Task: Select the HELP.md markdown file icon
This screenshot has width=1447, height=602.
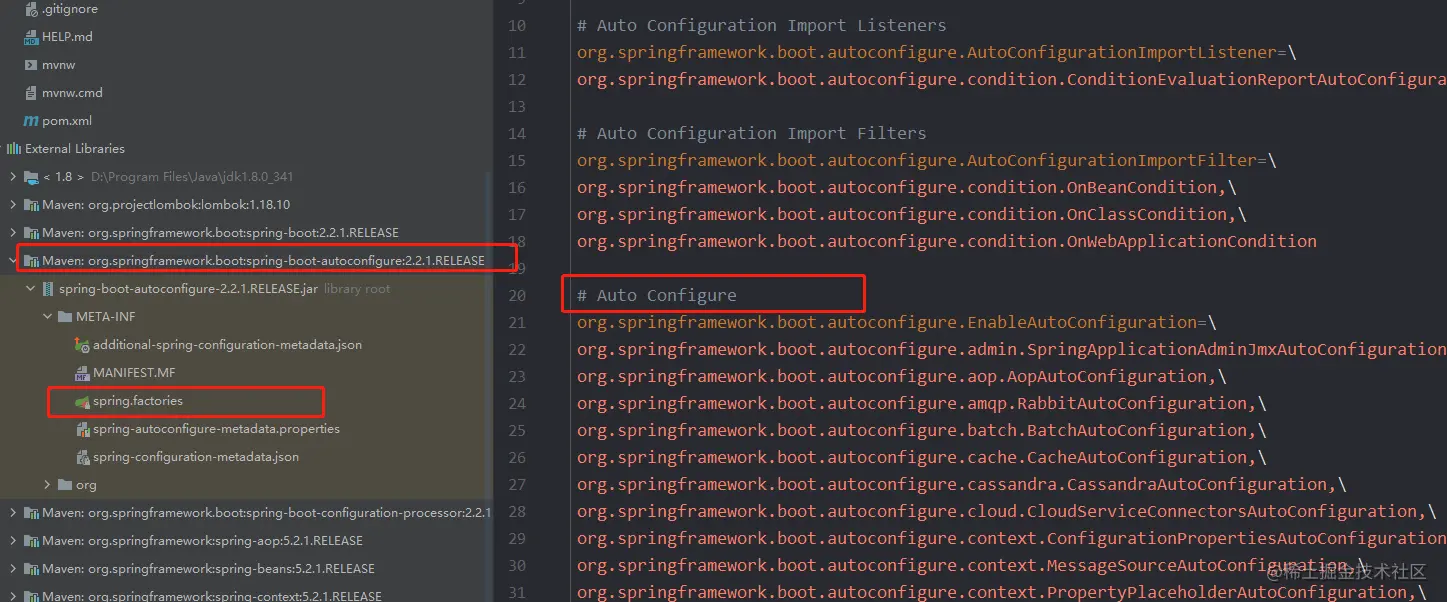Action: pyautogui.click(x=31, y=37)
